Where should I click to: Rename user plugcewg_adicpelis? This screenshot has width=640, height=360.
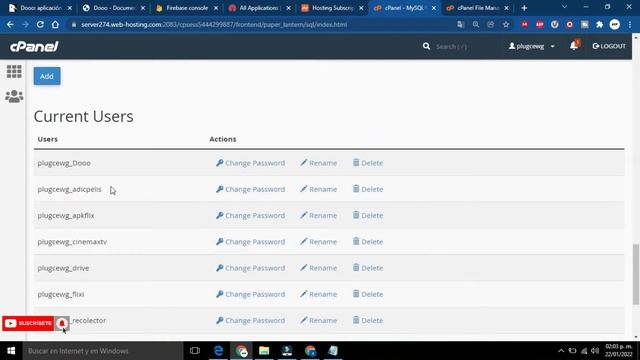318,189
